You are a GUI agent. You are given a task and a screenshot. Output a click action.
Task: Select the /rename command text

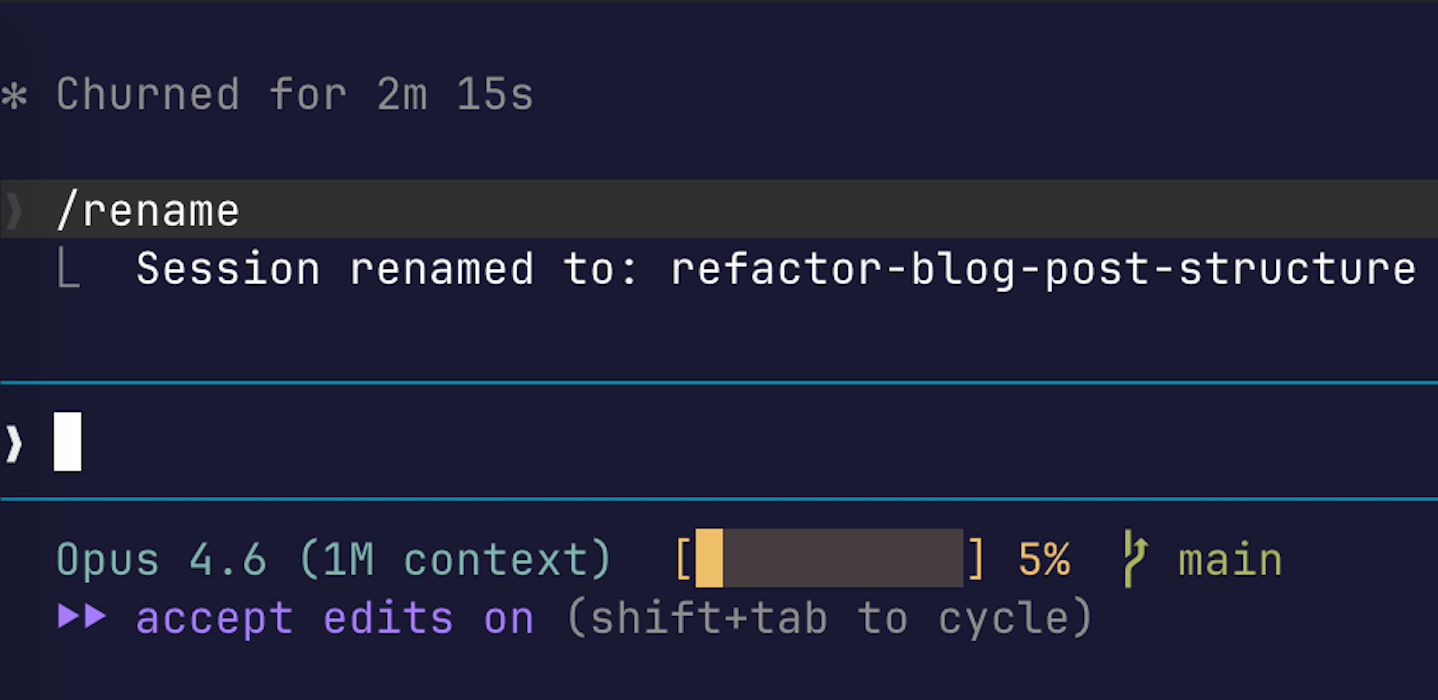coord(148,211)
